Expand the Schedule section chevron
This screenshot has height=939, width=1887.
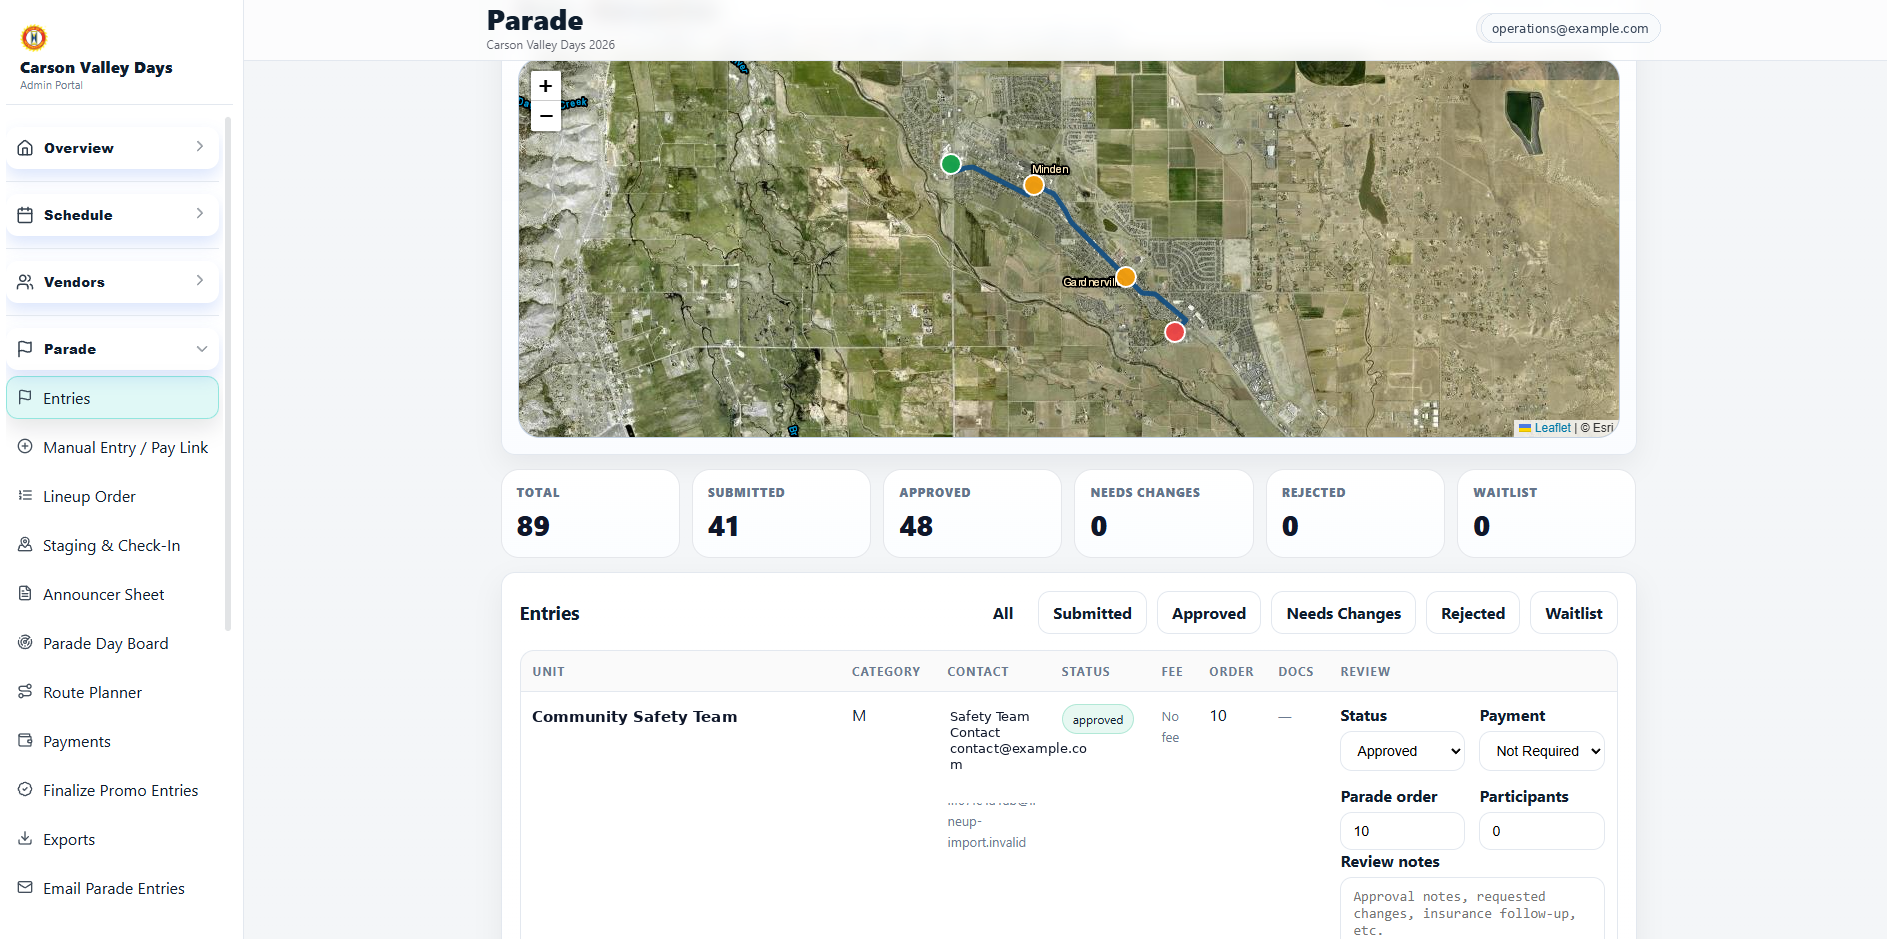coord(200,214)
